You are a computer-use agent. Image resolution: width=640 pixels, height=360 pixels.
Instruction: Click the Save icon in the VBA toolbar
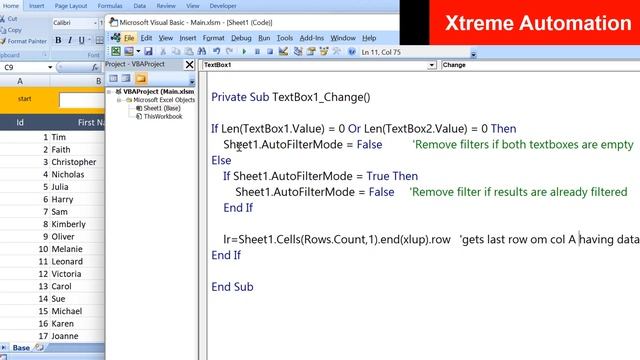(x=148, y=51)
